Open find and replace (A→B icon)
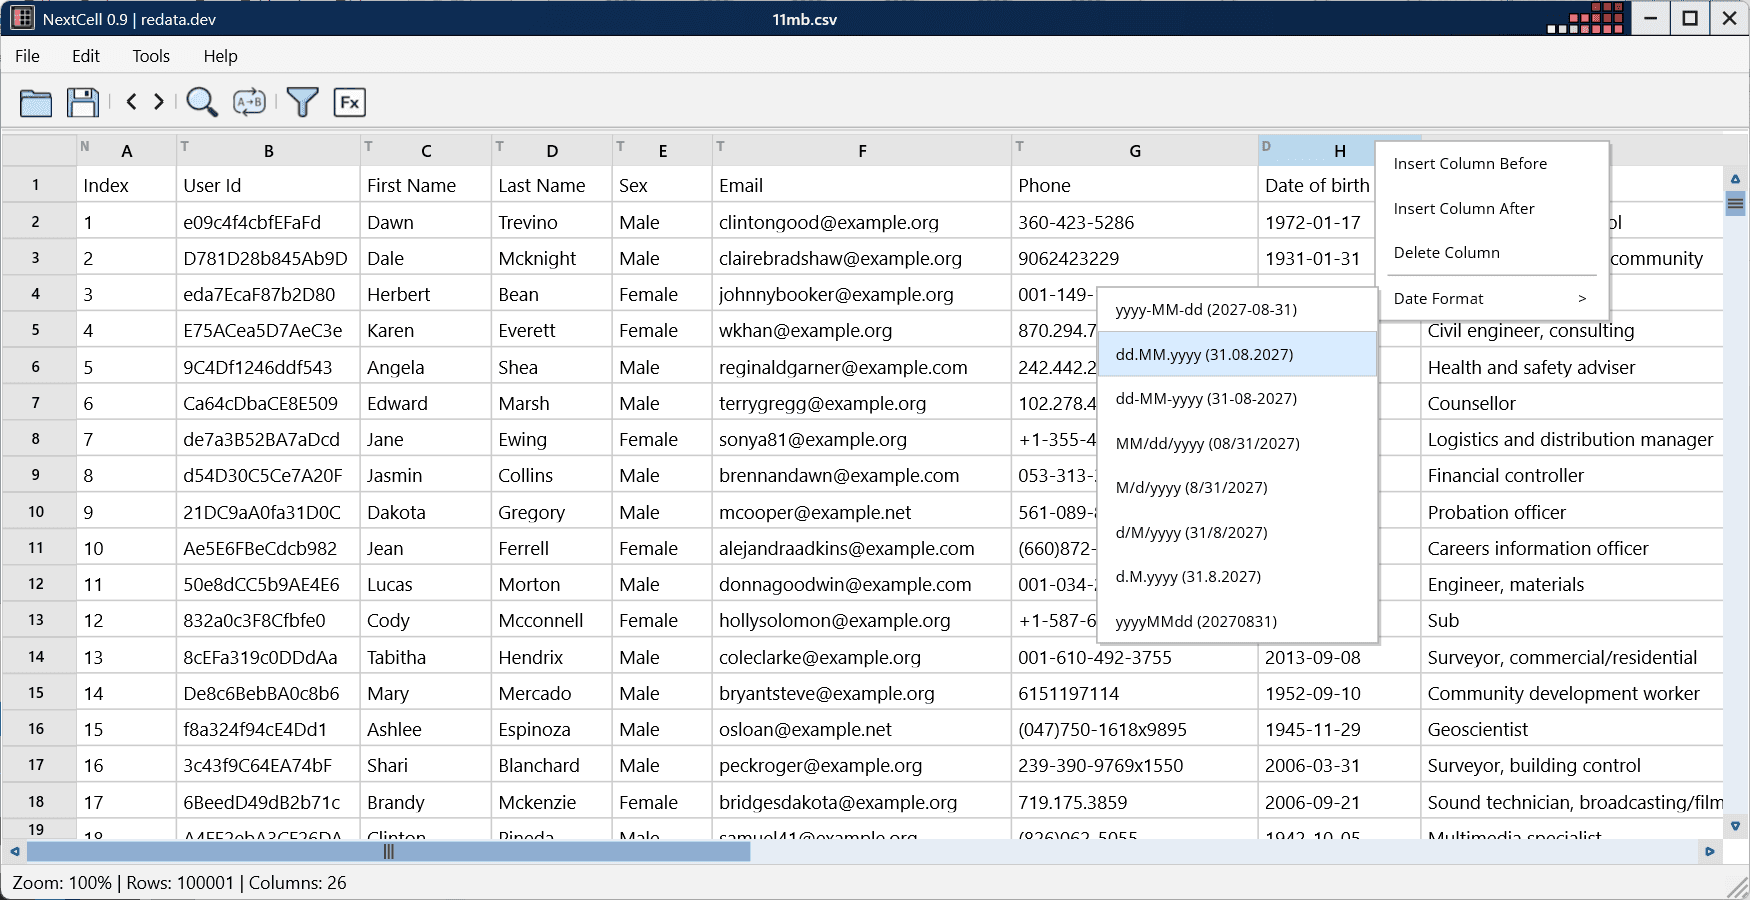The image size is (1750, 900). click(x=249, y=102)
